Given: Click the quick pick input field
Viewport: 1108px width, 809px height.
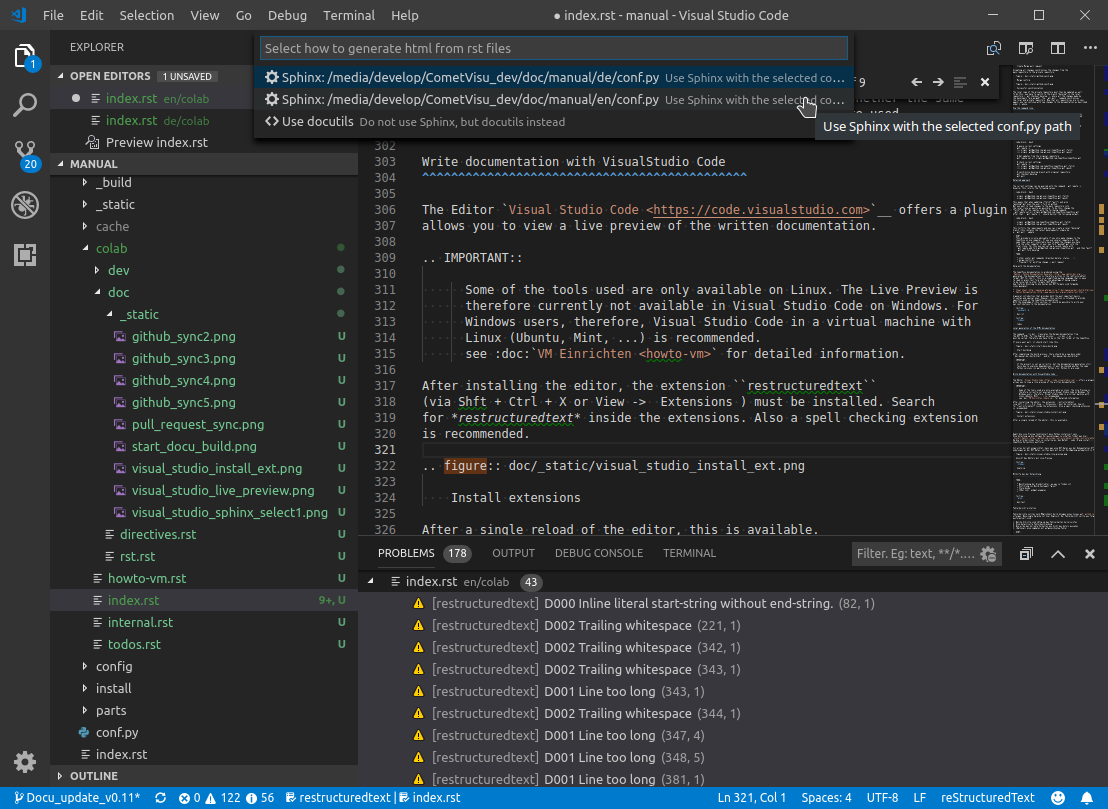Looking at the screenshot, I should (554, 48).
